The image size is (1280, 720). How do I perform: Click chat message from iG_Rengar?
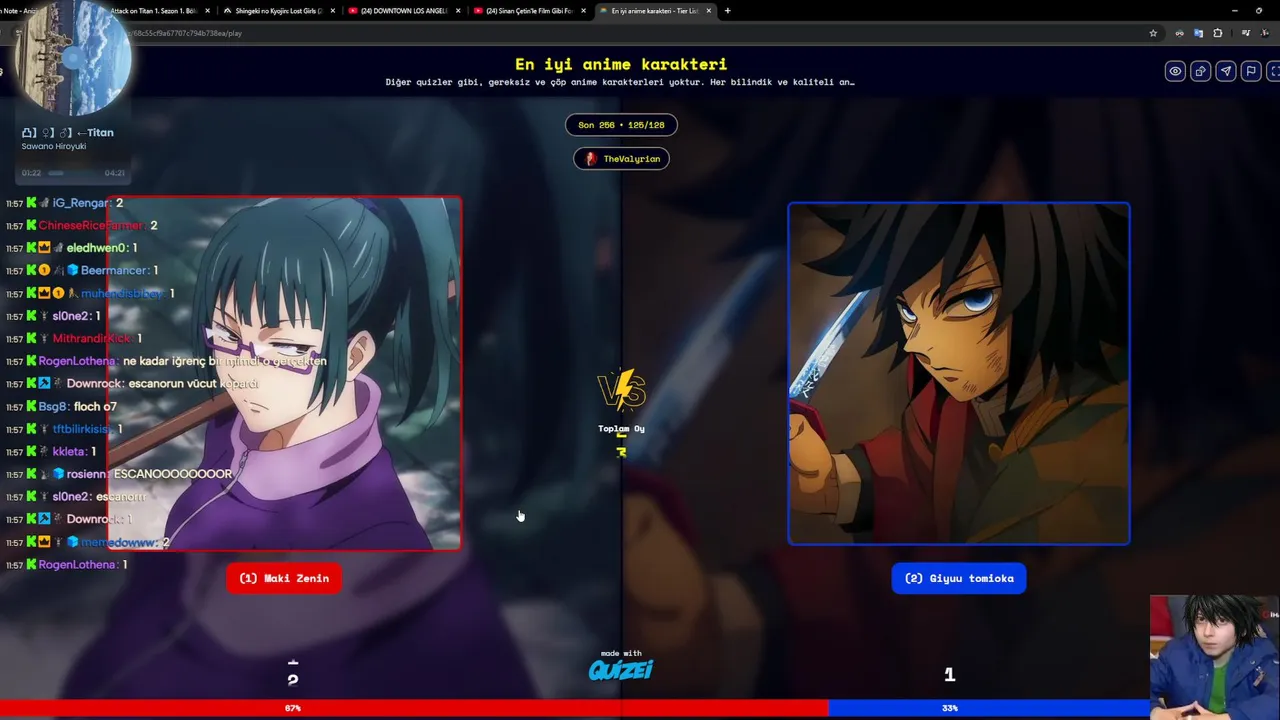(x=65, y=203)
